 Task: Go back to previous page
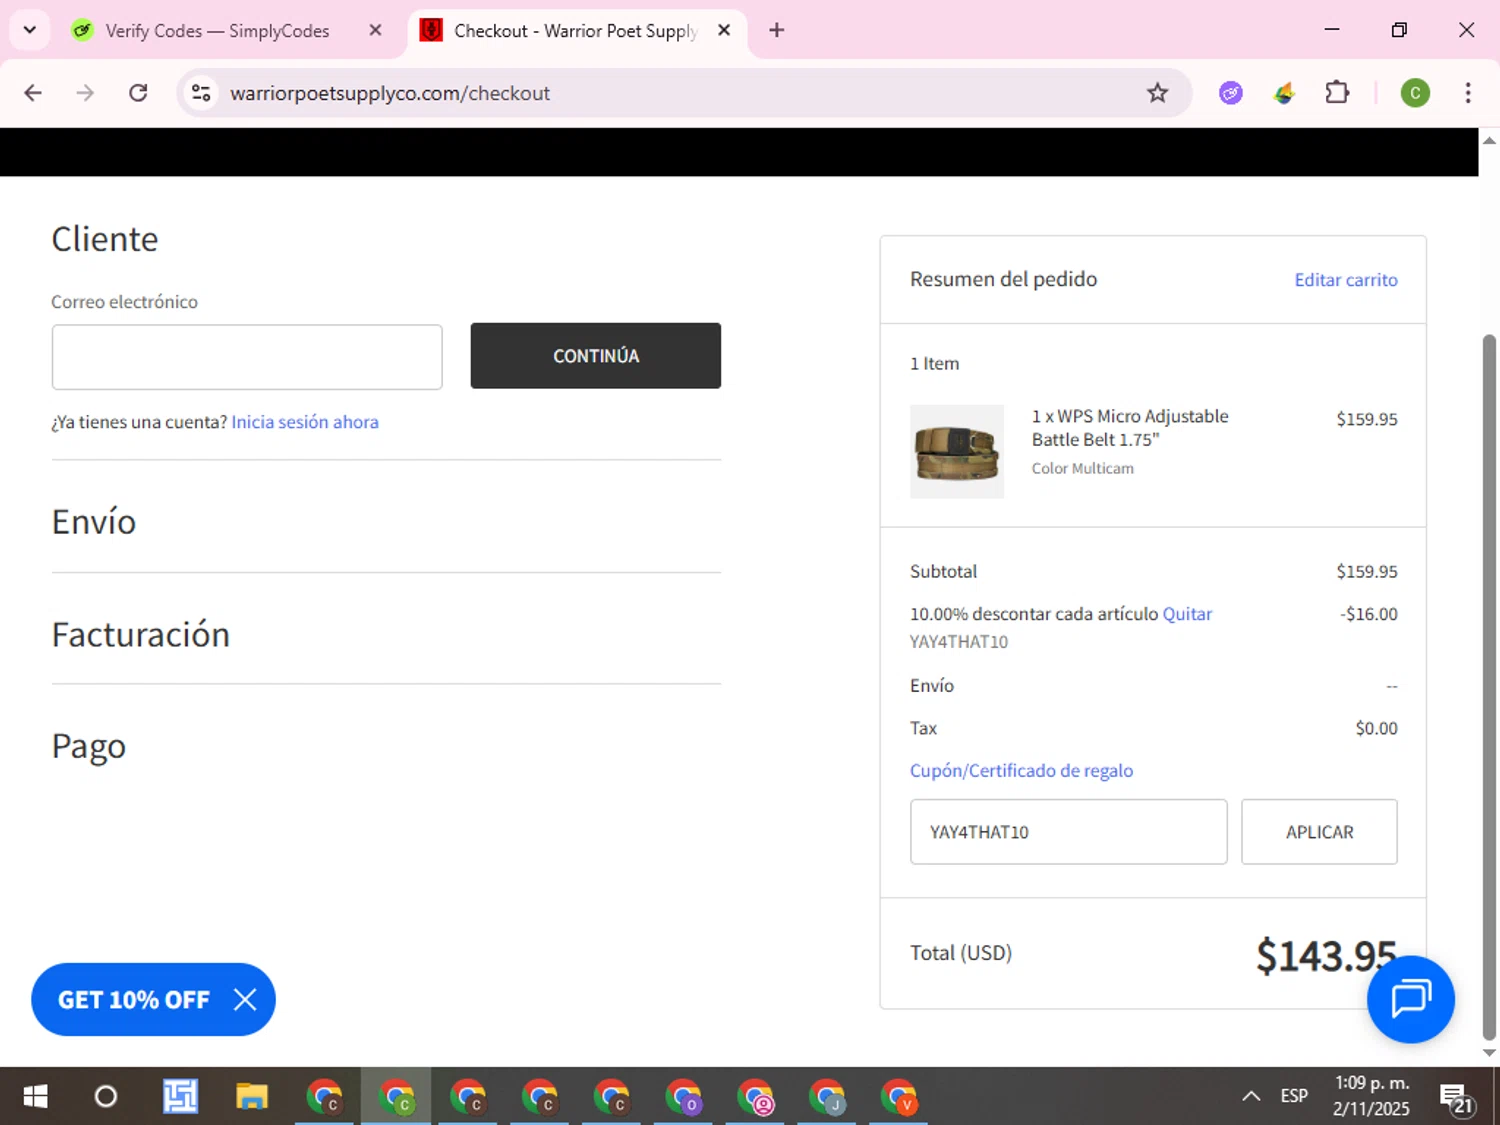(x=33, y=93)
